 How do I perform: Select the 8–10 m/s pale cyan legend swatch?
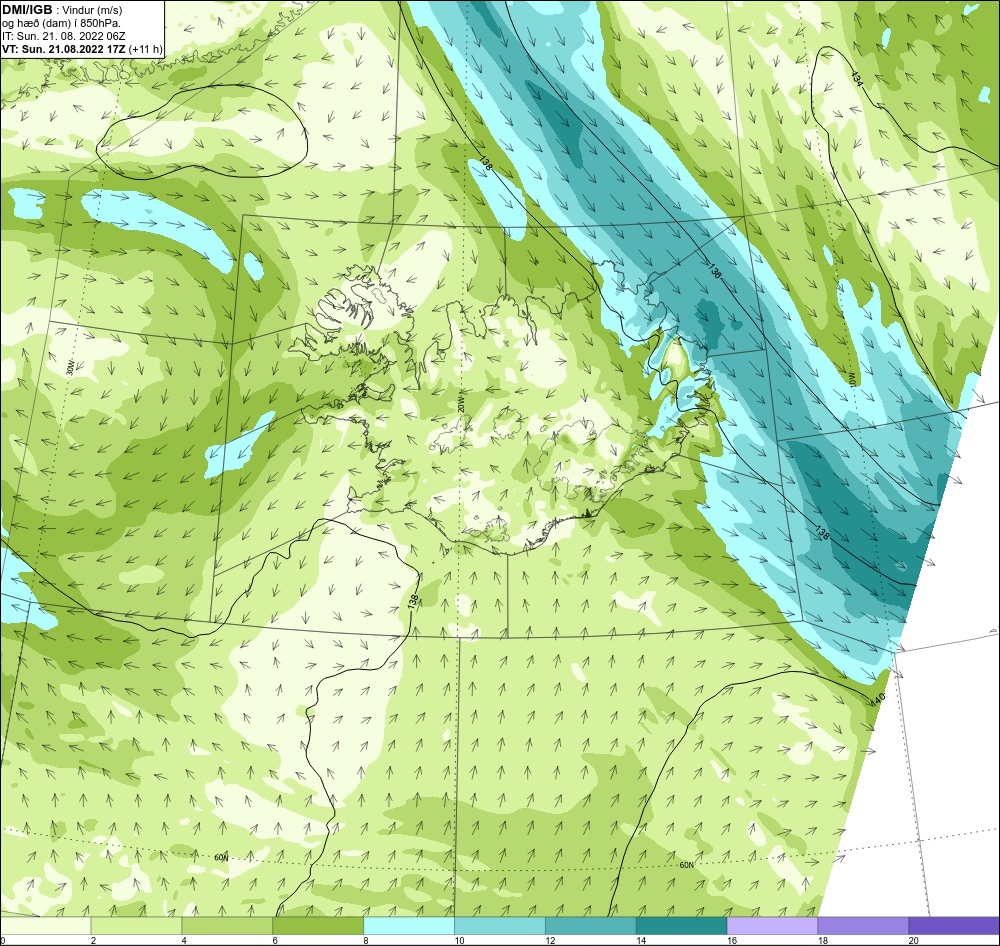click(409, 926)
